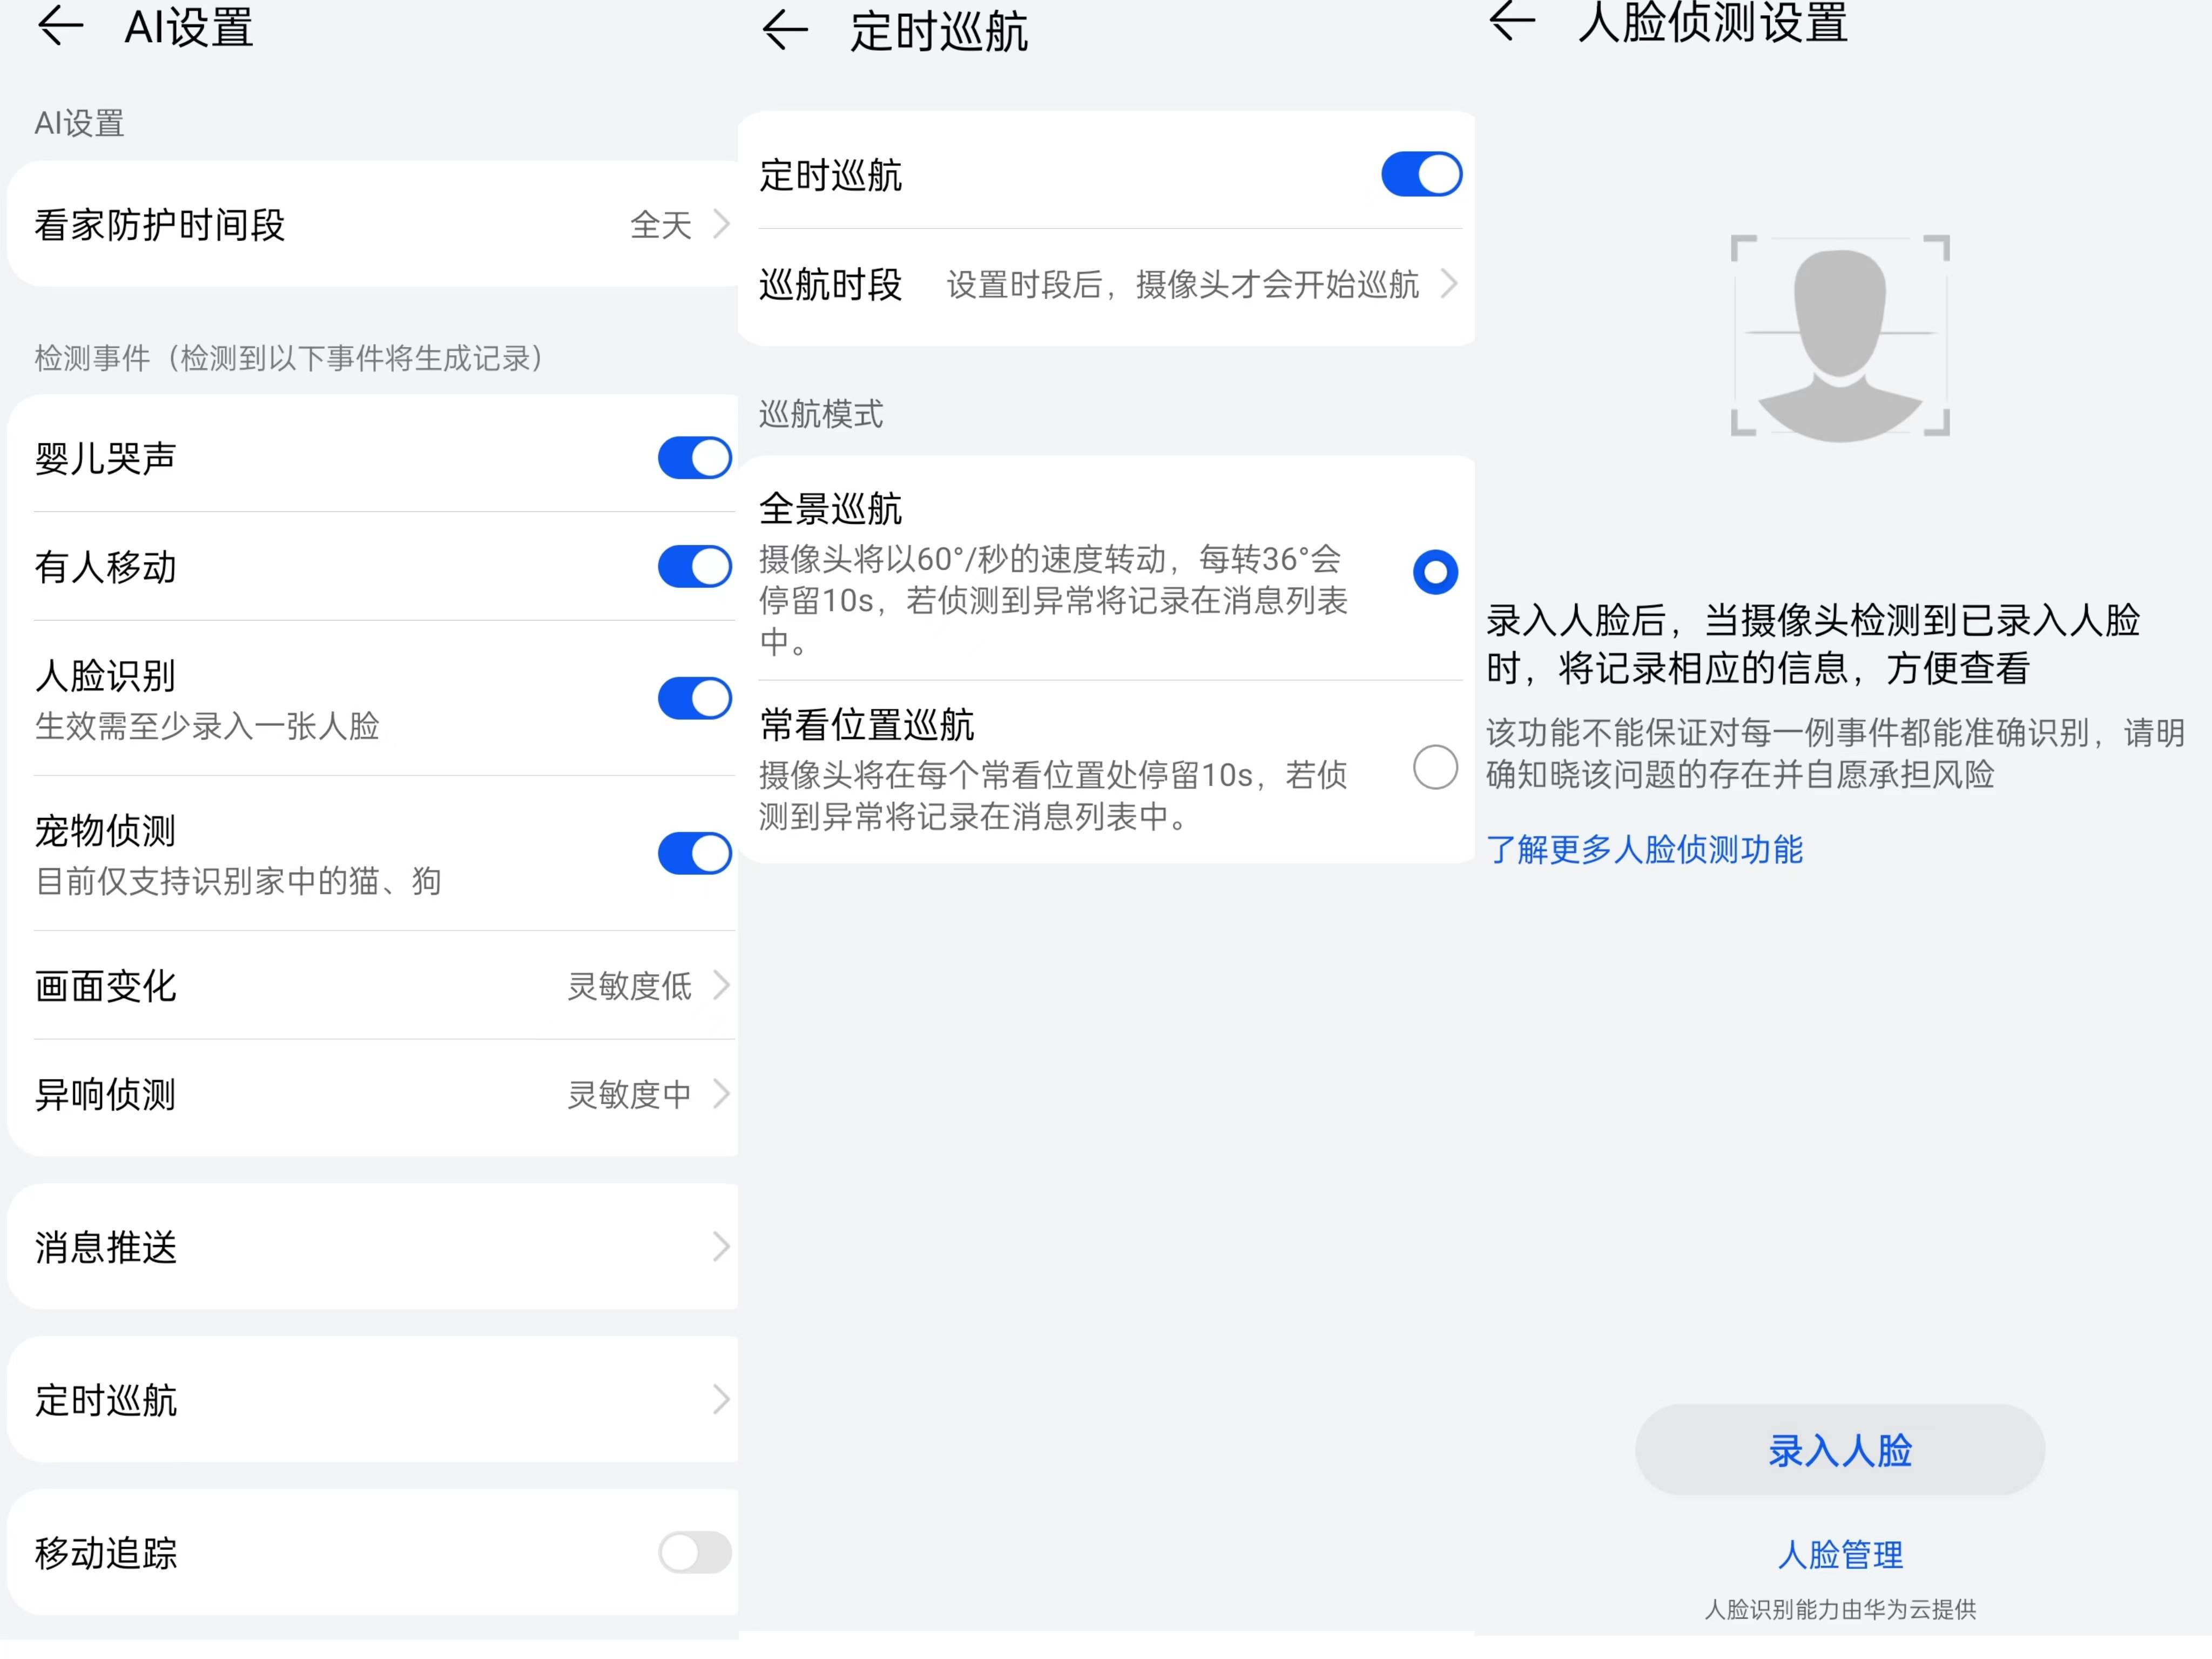Select the 常看位置巡航 radio option
This screenshot has height=1659, width=2212.
[1435, 768]
